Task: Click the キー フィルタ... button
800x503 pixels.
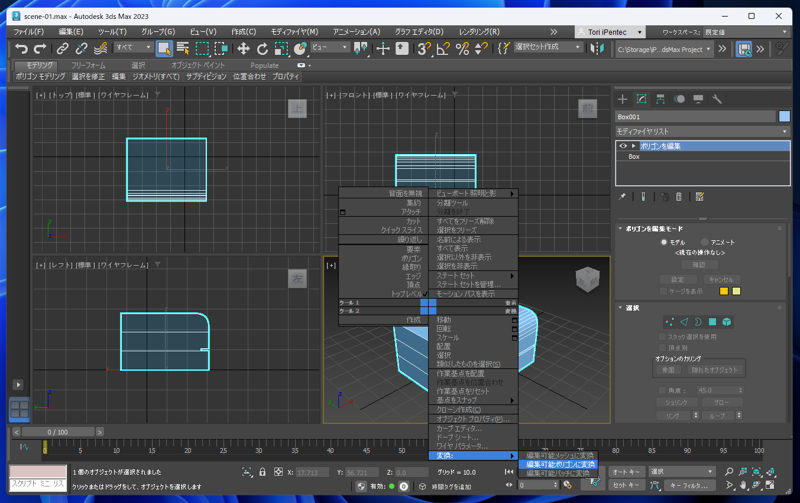Action: [x=688, y=486]
